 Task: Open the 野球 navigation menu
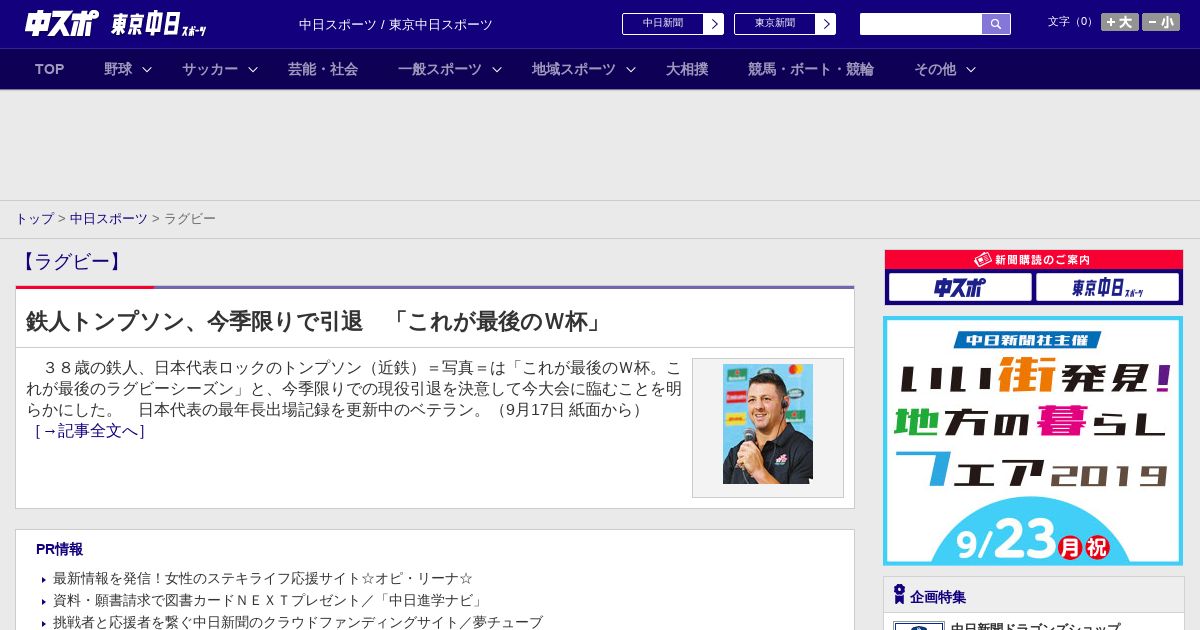(118, 69)
